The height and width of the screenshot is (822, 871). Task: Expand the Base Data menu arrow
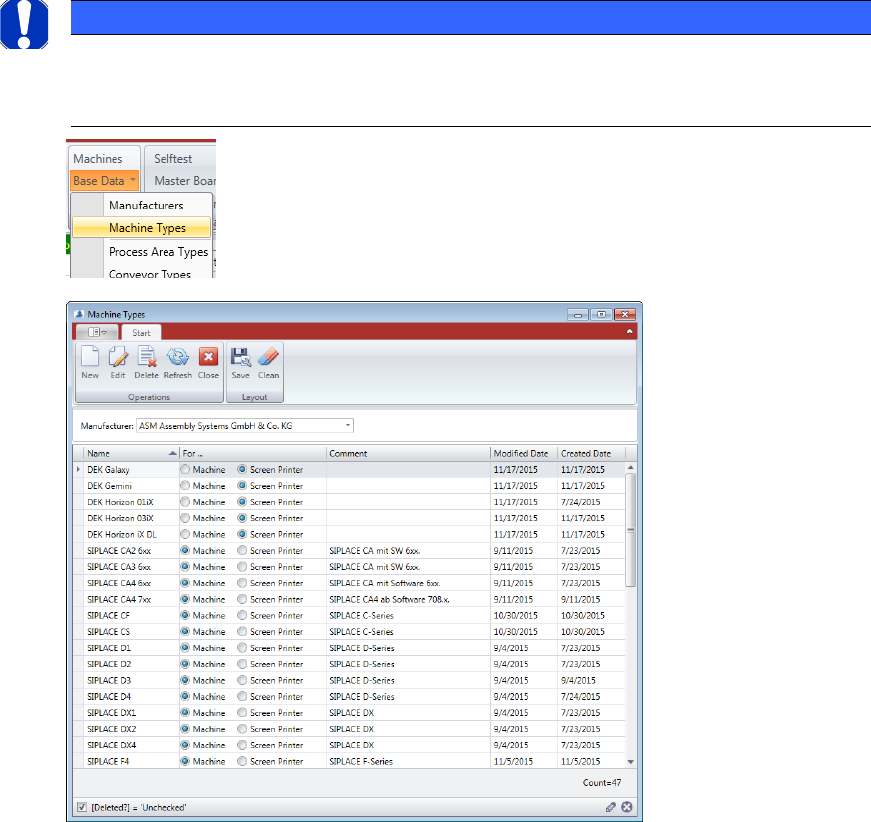[133, 180]
